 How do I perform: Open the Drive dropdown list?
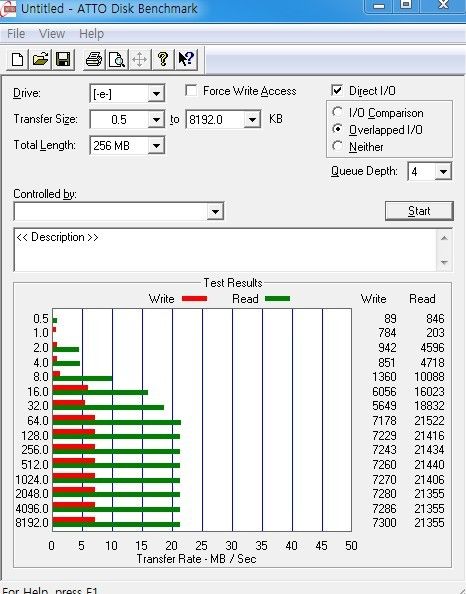coord(156,93)
